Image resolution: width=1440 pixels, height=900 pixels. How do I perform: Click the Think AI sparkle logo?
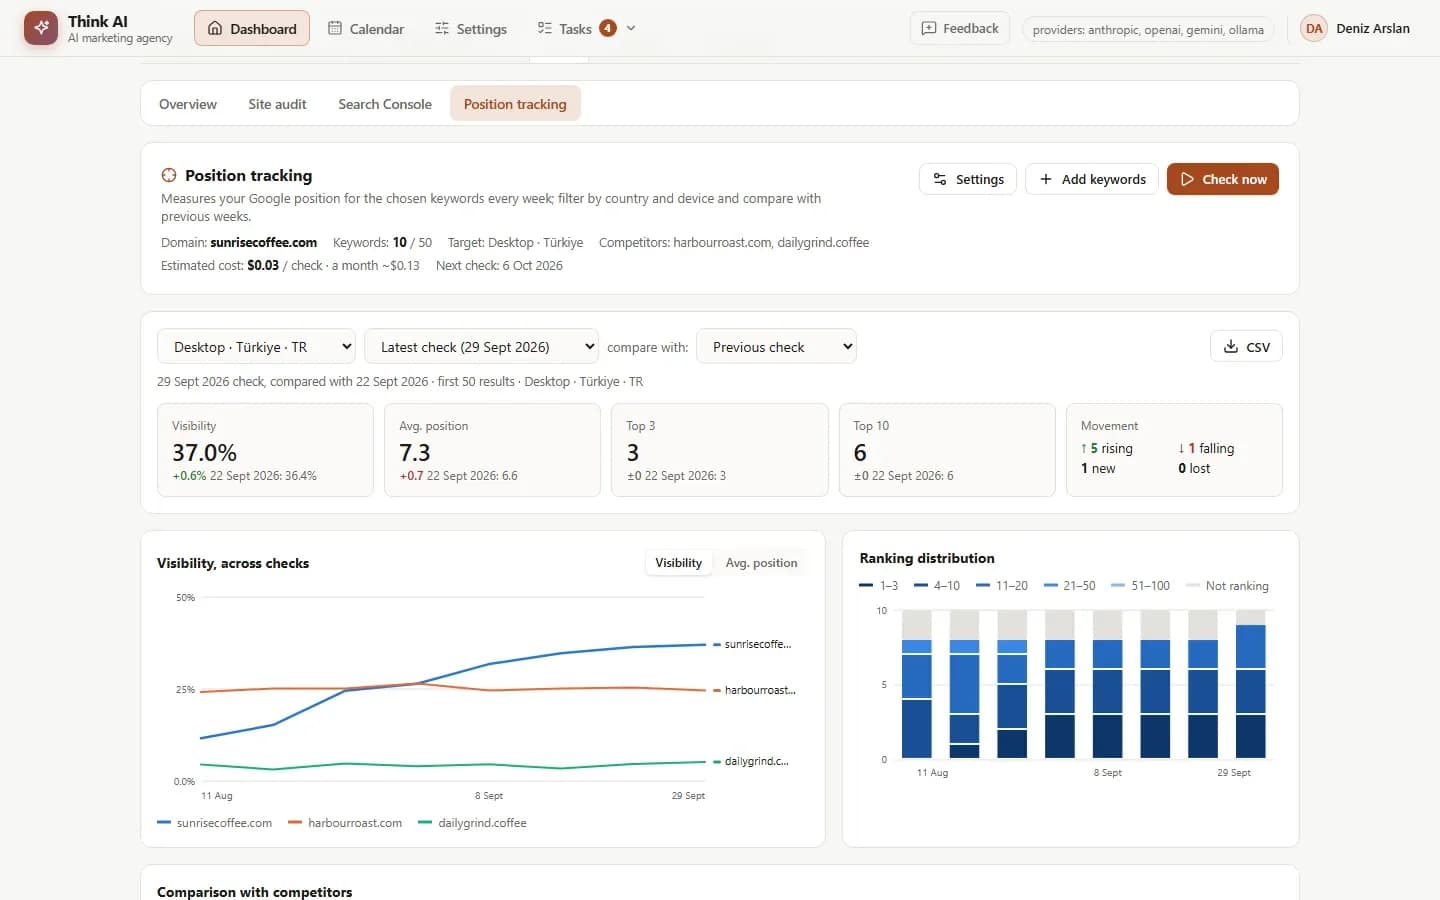point(41,28)
